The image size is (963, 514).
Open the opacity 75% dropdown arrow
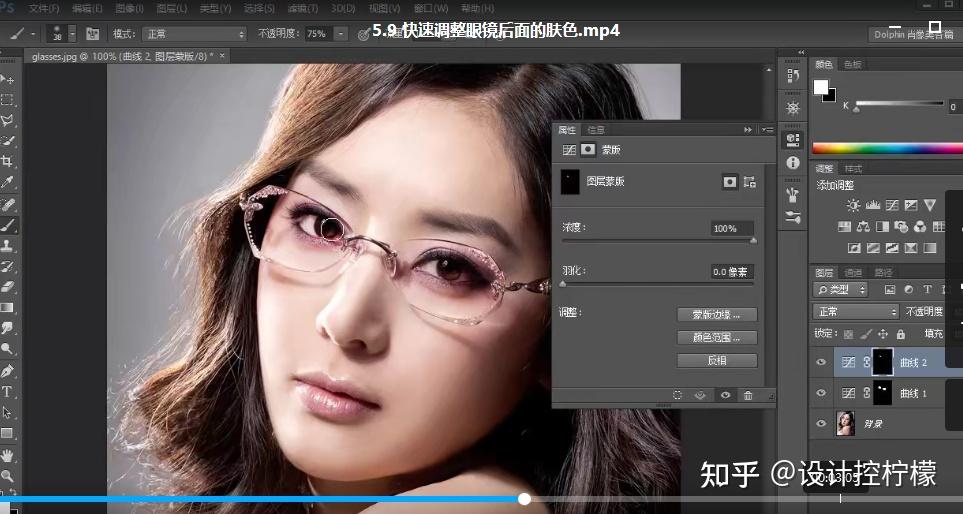tap(341, 34)
